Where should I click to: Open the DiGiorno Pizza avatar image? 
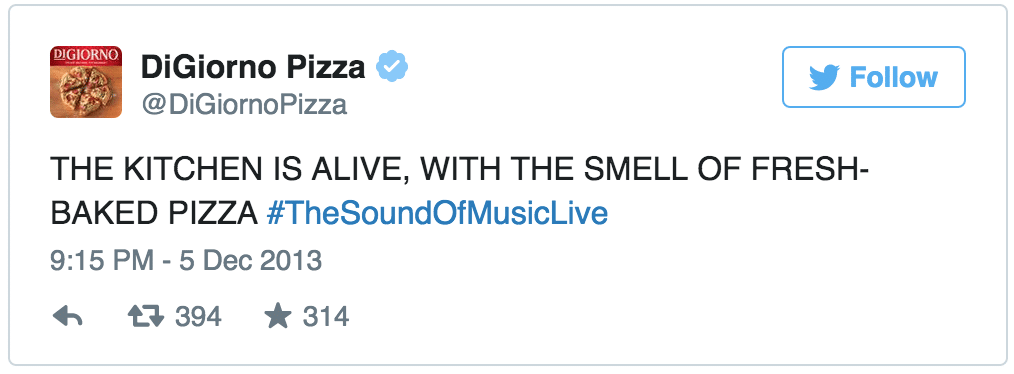86,82
